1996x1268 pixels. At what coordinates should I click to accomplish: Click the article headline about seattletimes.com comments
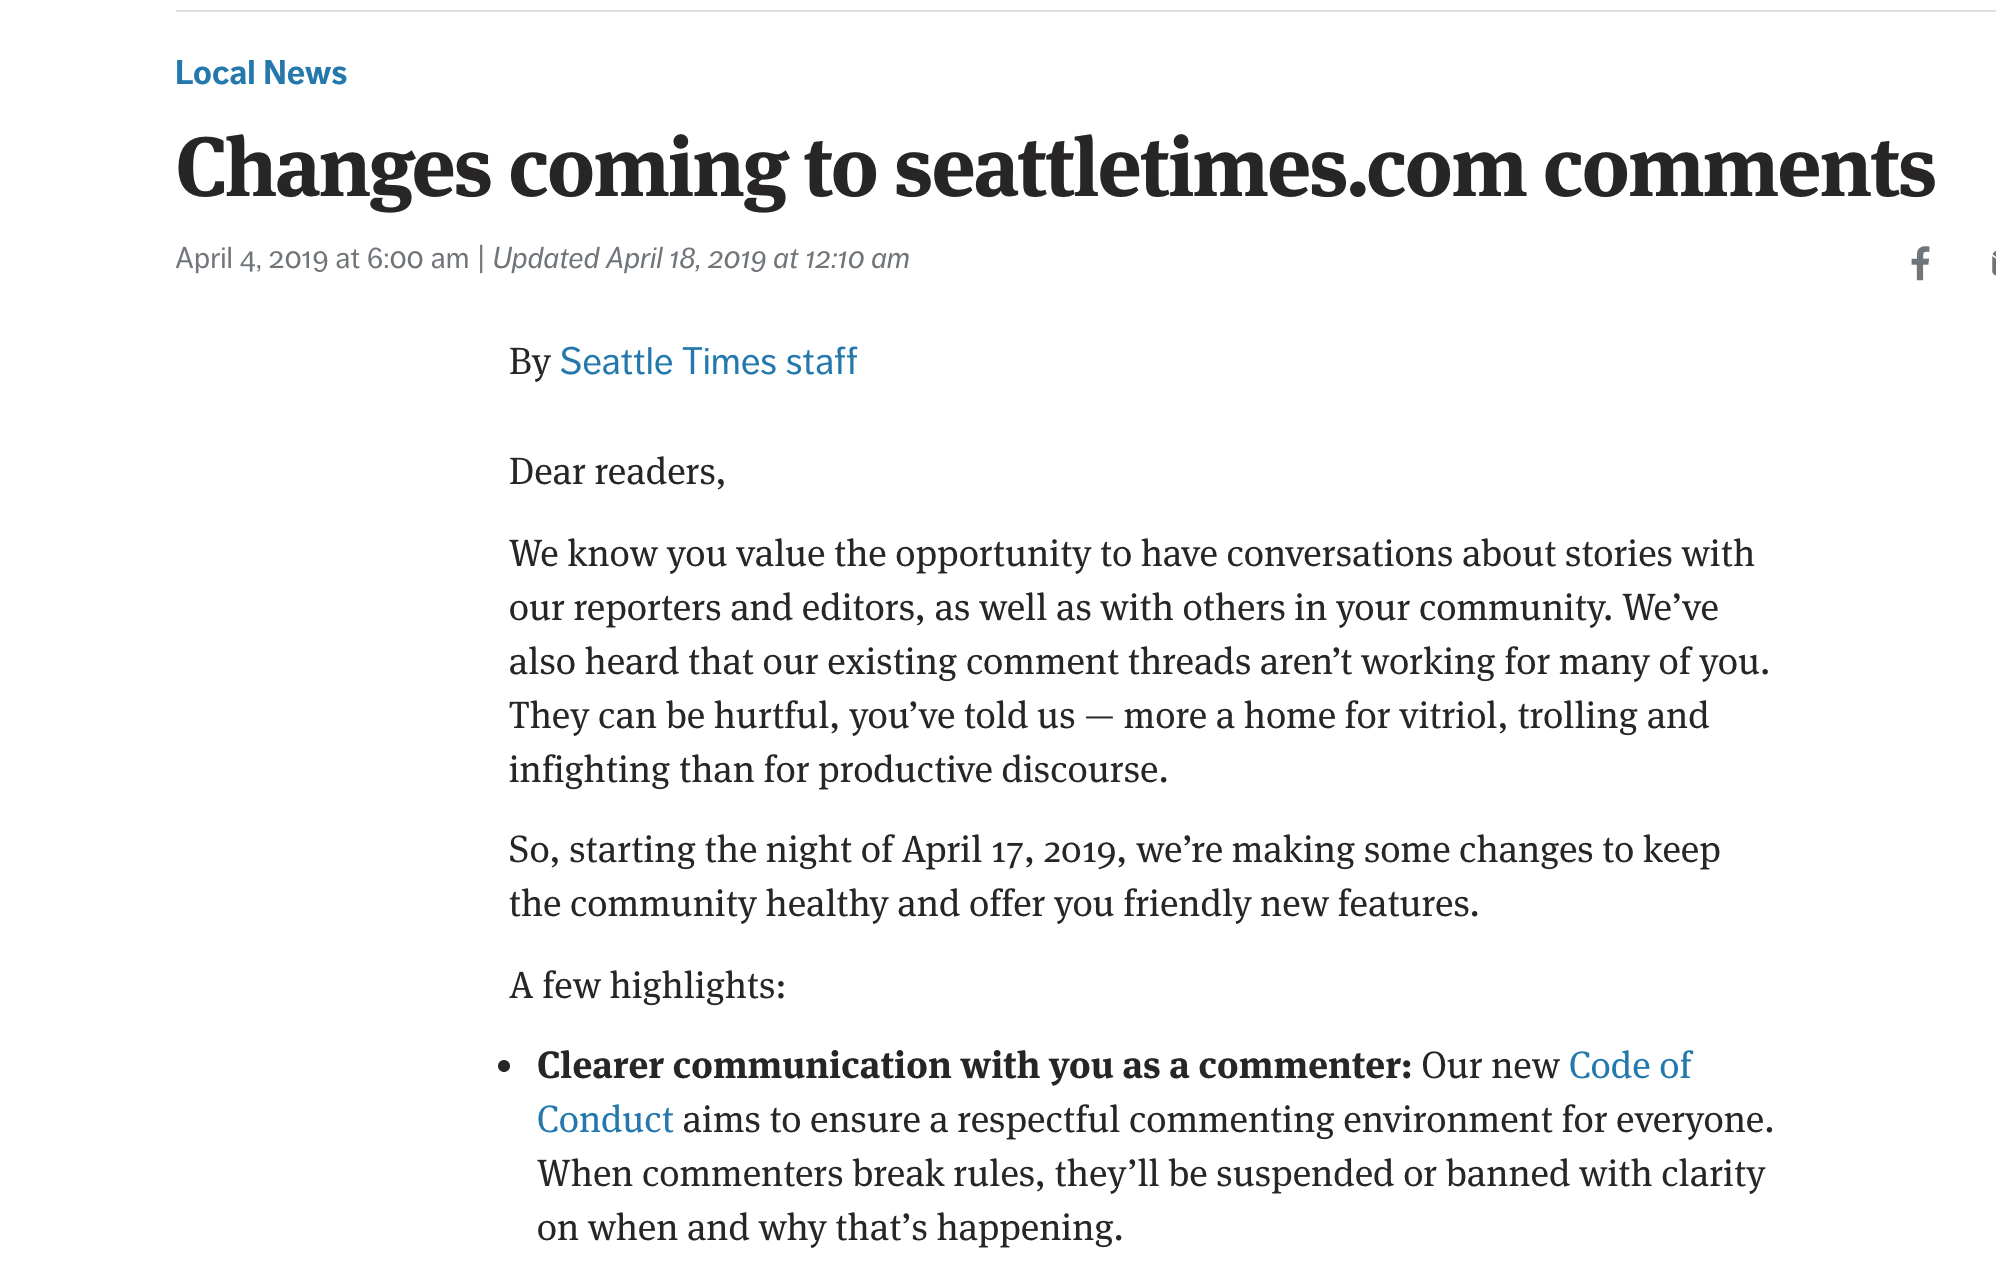point(1055,169)
